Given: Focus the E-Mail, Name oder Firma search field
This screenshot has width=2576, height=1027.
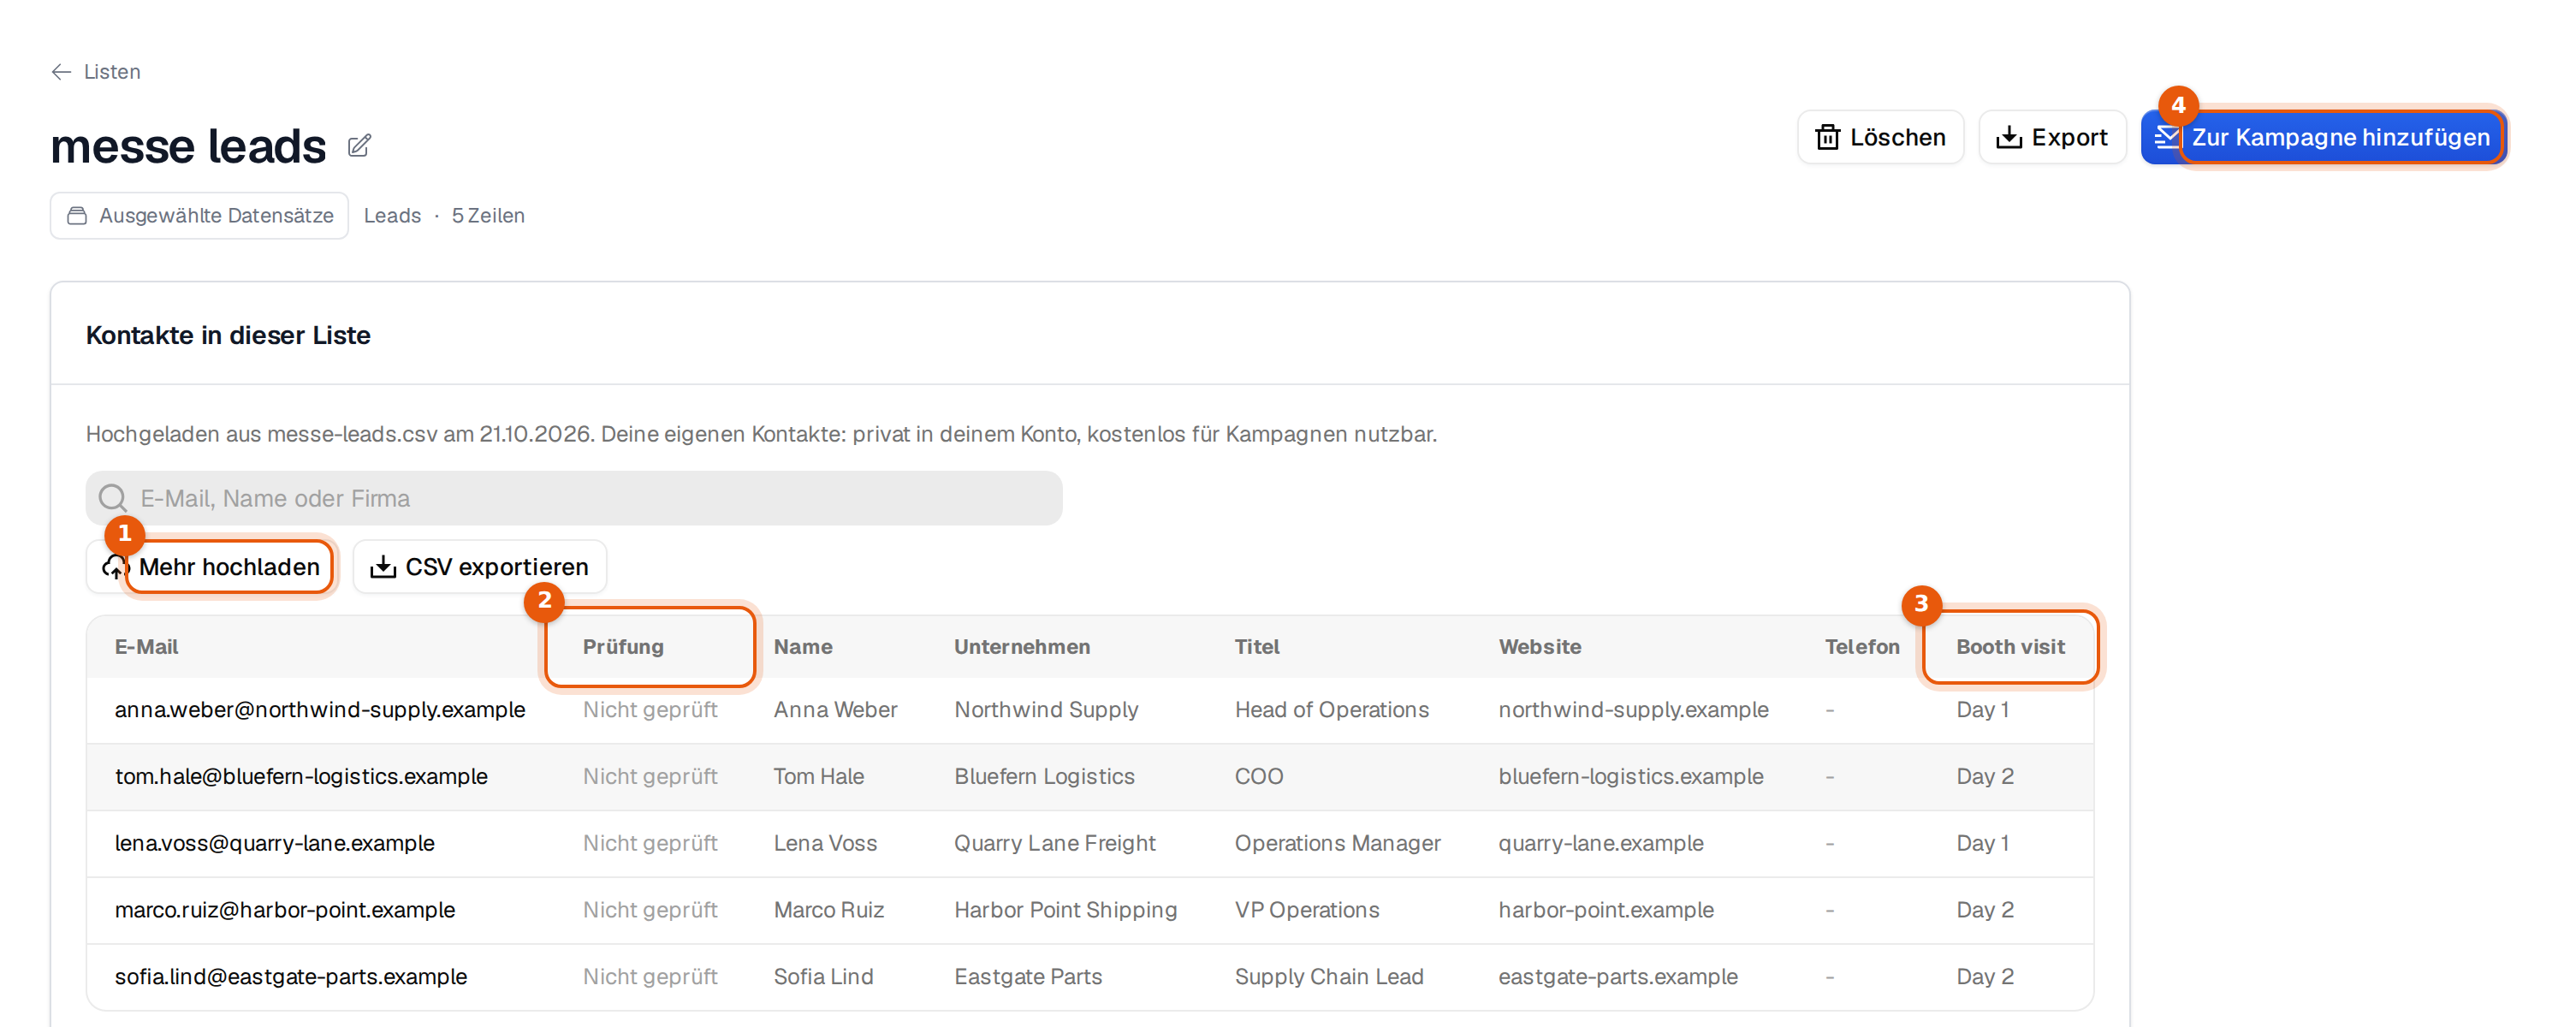Looking at the screenshot, I should tap(574, 498).
